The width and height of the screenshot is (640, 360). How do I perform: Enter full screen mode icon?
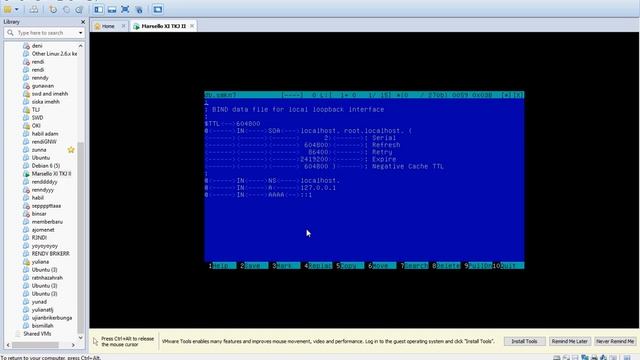125,9
